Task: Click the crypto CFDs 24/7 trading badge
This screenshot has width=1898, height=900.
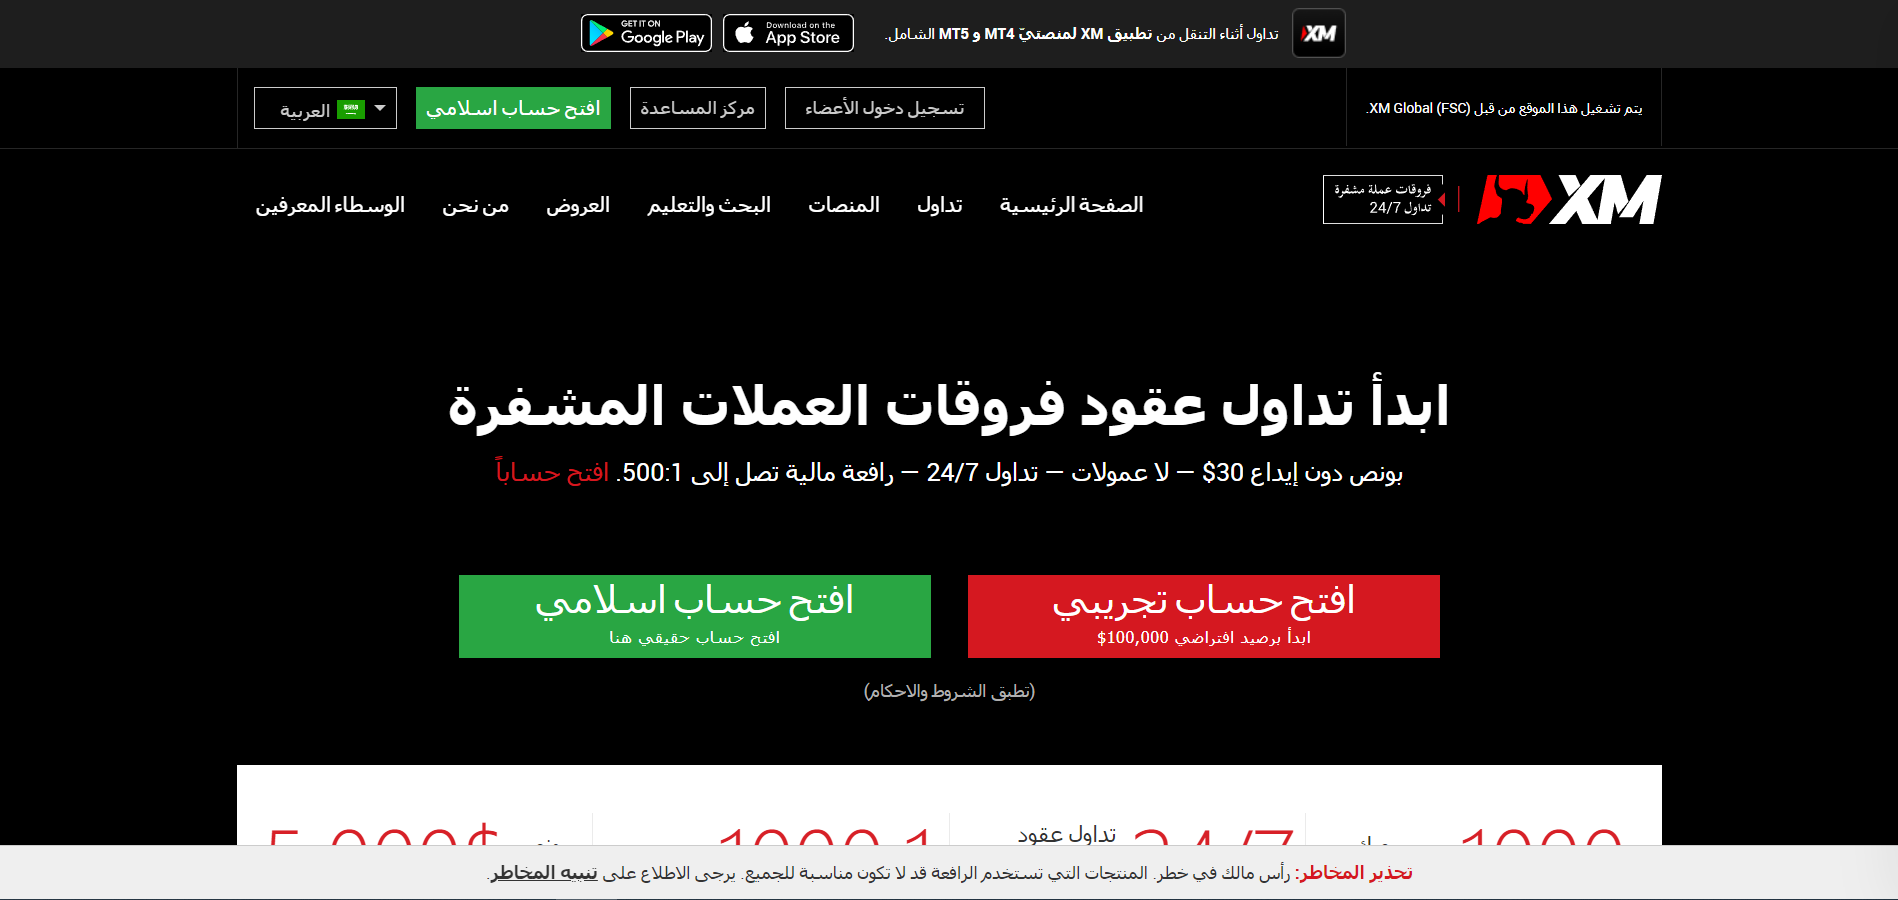Action: [x=1382, y=199]
